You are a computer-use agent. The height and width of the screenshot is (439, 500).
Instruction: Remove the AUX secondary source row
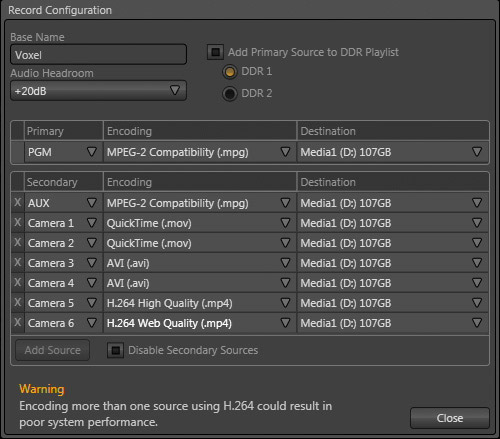[18, 202]
